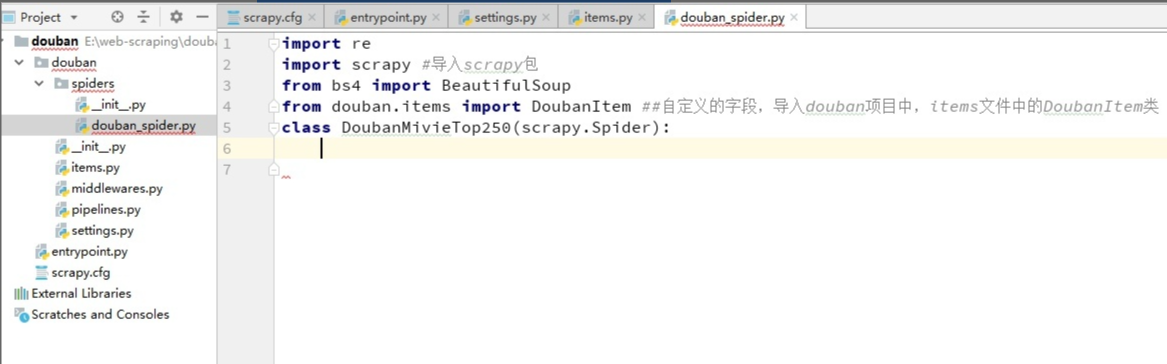This screenshot has width=1167, height=364.
Task: Click the fold end marker on line 7
Action: [274, 170]
